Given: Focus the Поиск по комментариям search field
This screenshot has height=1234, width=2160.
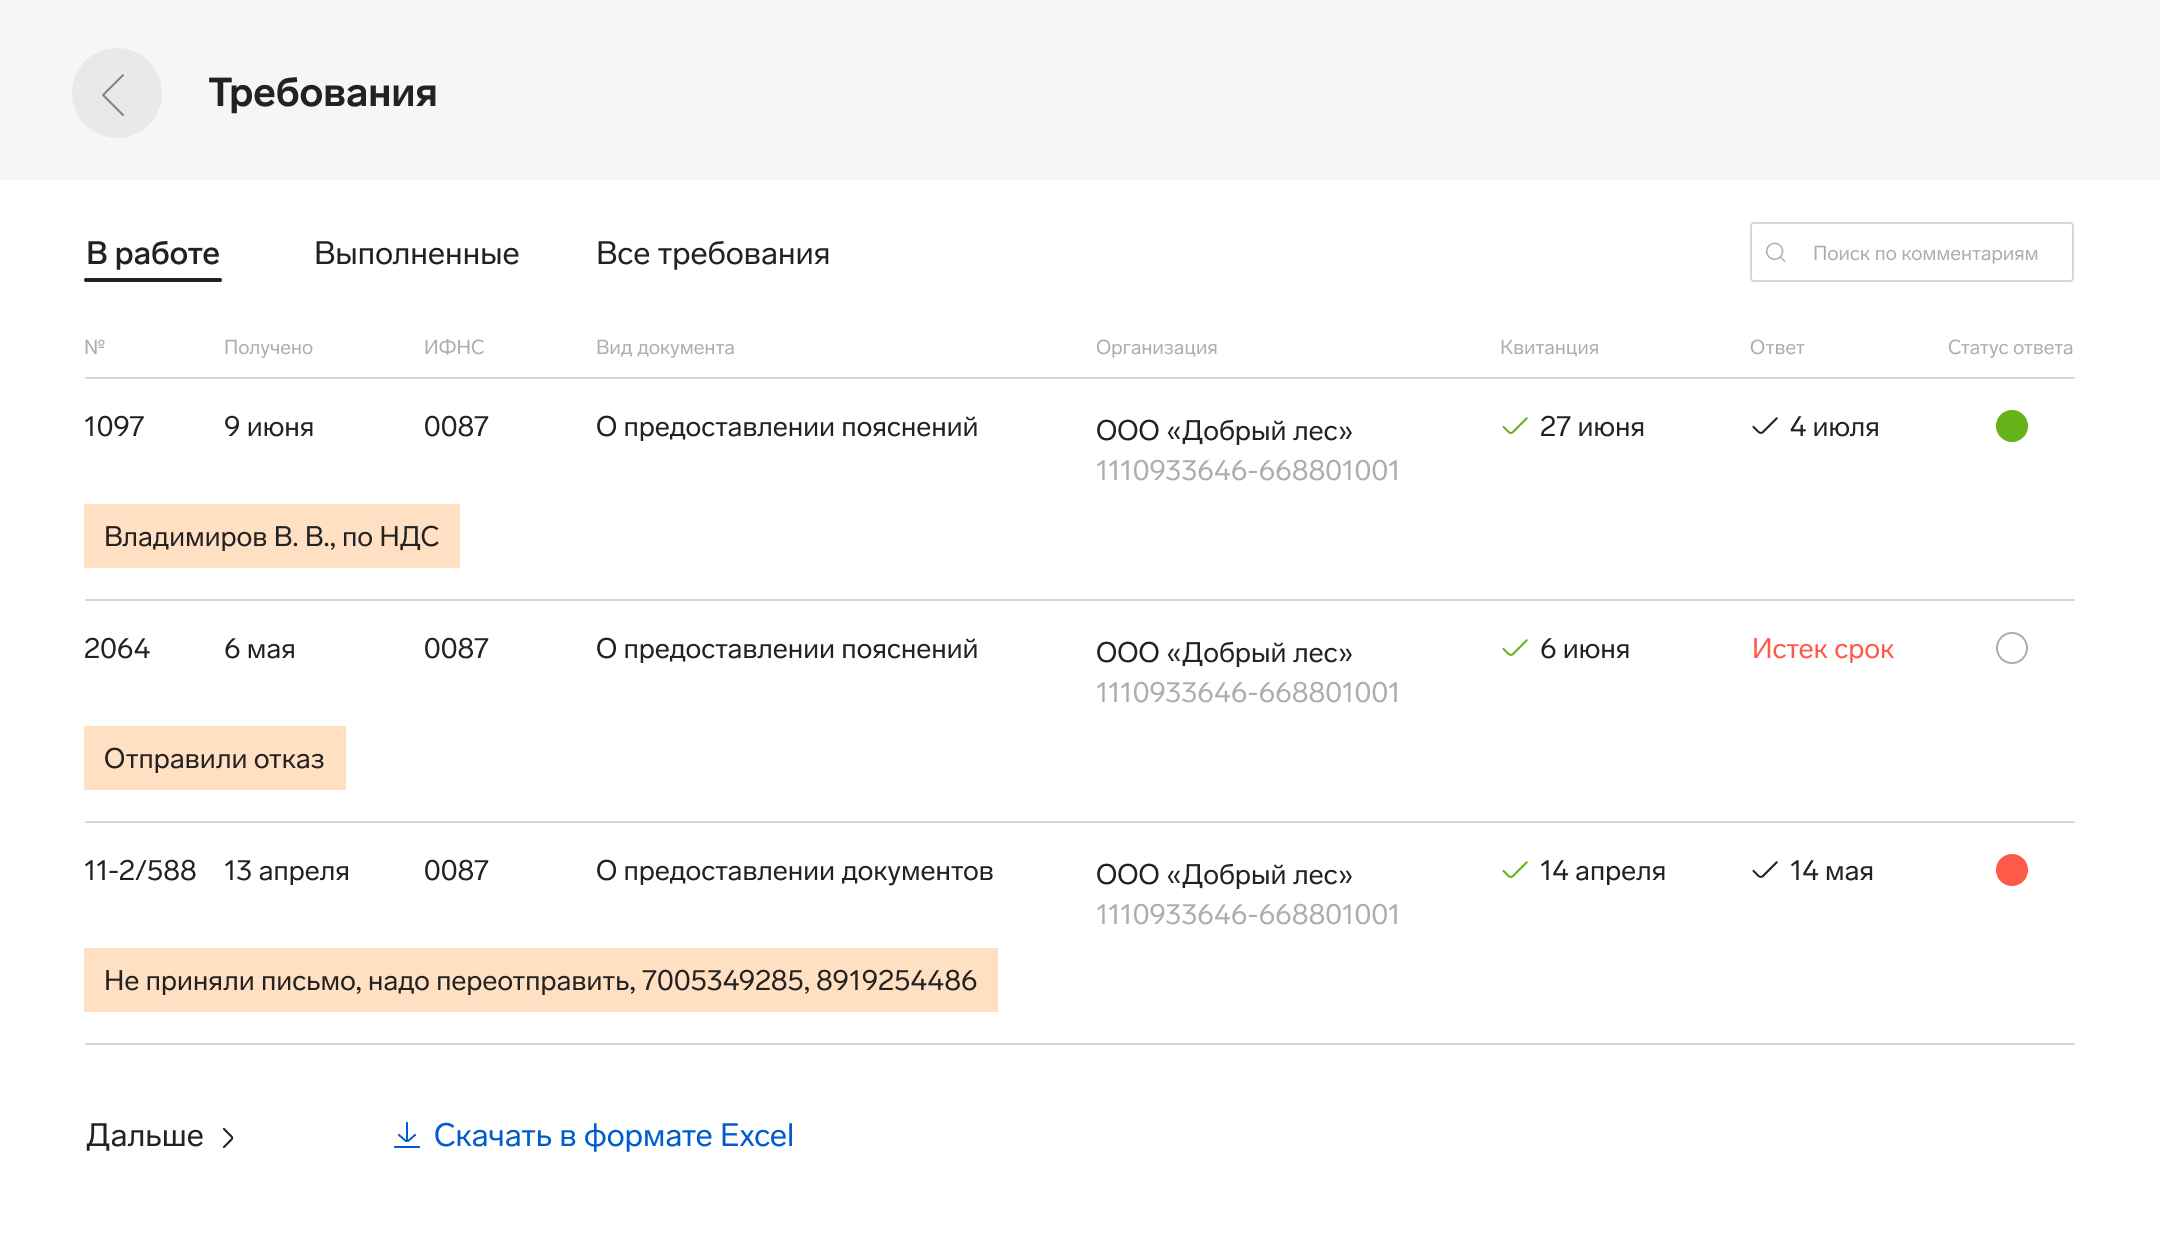Looking at the screenshot, I should coord(1924,253).
